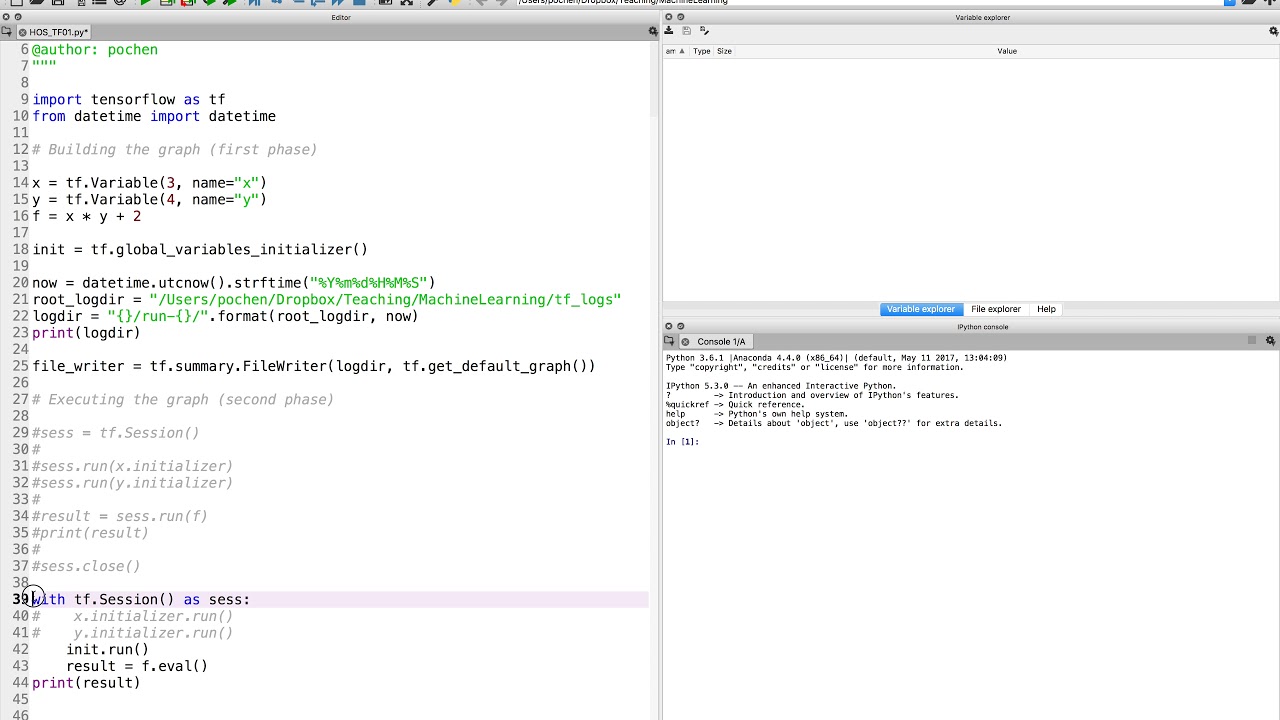Open the Variable explorer options gear
This screenshot has height=720, width=1280.
[x=1273, y=31]
